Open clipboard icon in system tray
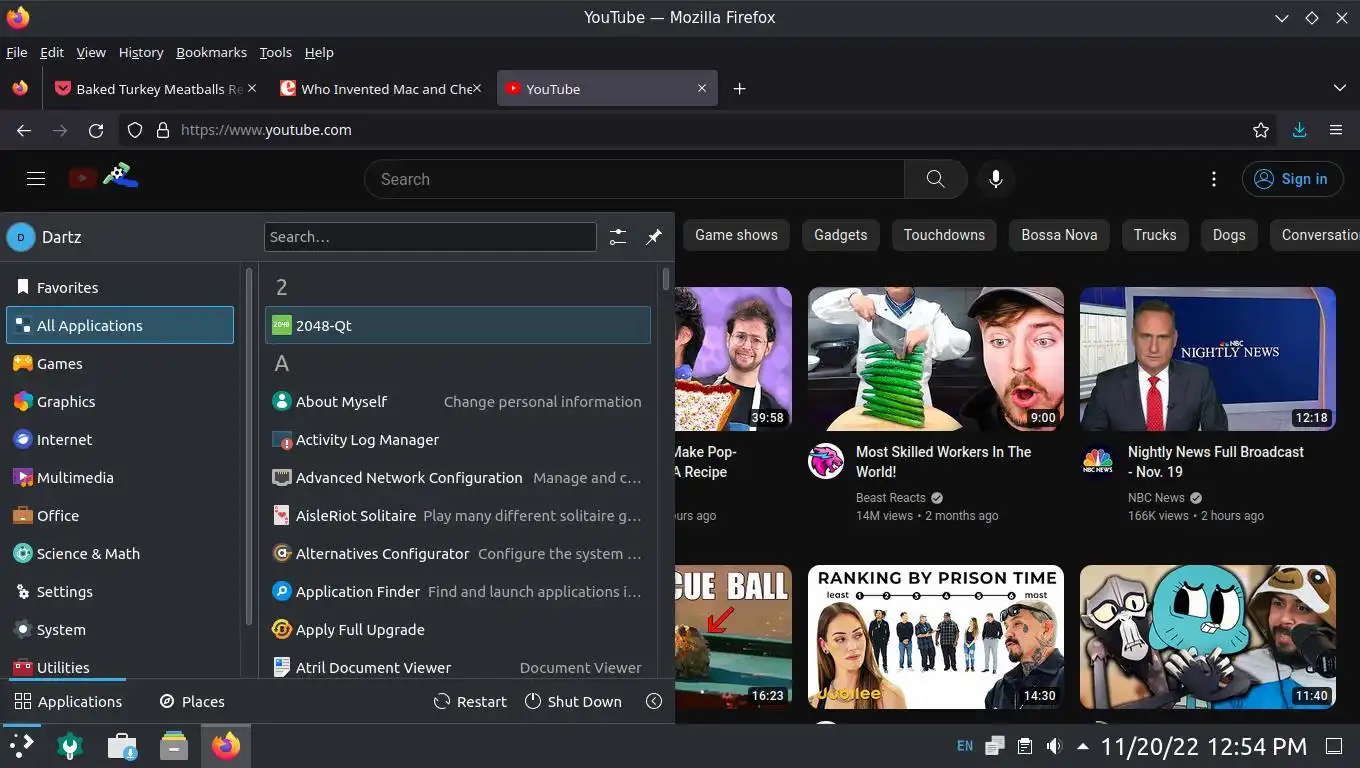1360x768 pixels. pyautogui.click(x=1024, y=746)
